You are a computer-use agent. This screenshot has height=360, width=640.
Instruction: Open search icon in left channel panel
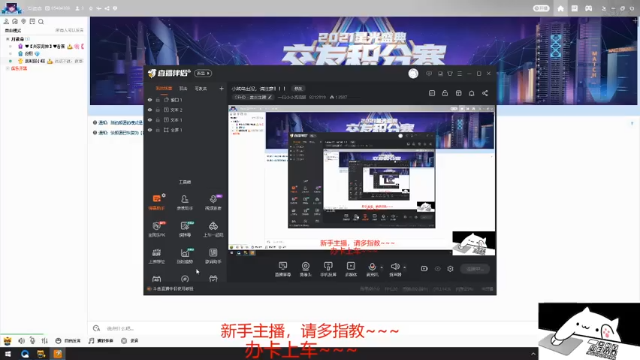point(41,22)
